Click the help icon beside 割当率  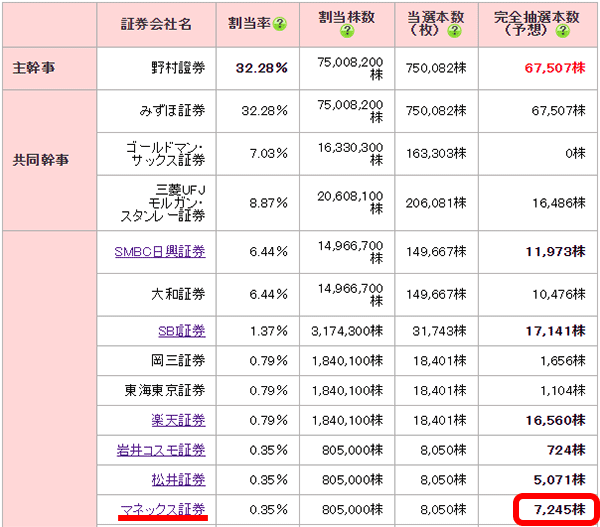tap(280, 24)
